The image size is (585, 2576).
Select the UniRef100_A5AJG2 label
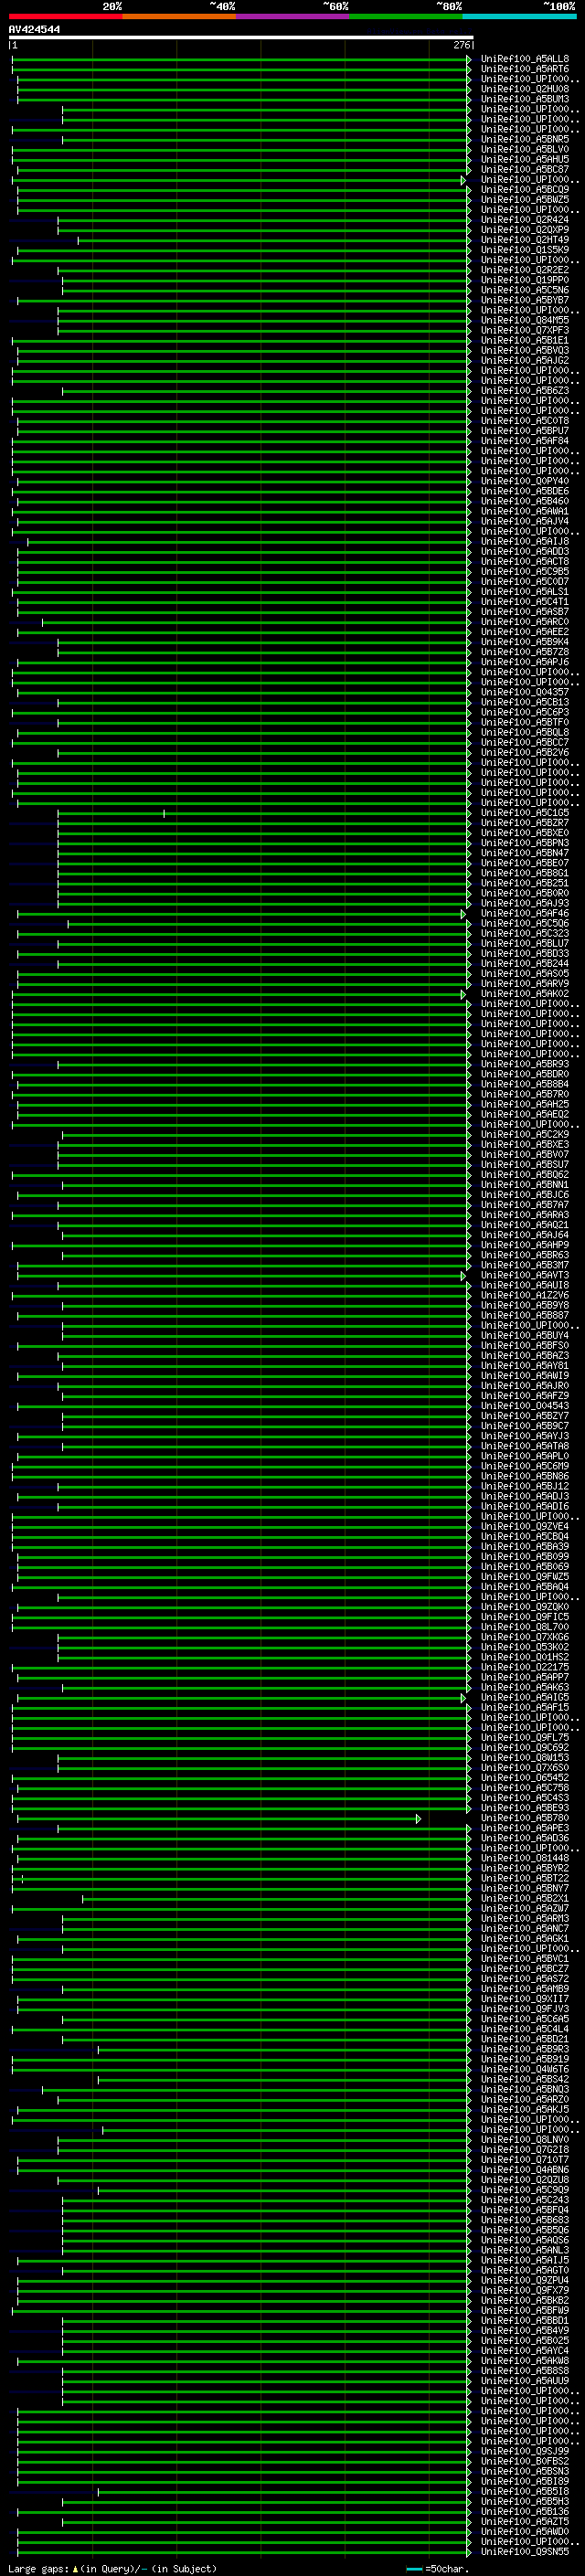point(525,360)
